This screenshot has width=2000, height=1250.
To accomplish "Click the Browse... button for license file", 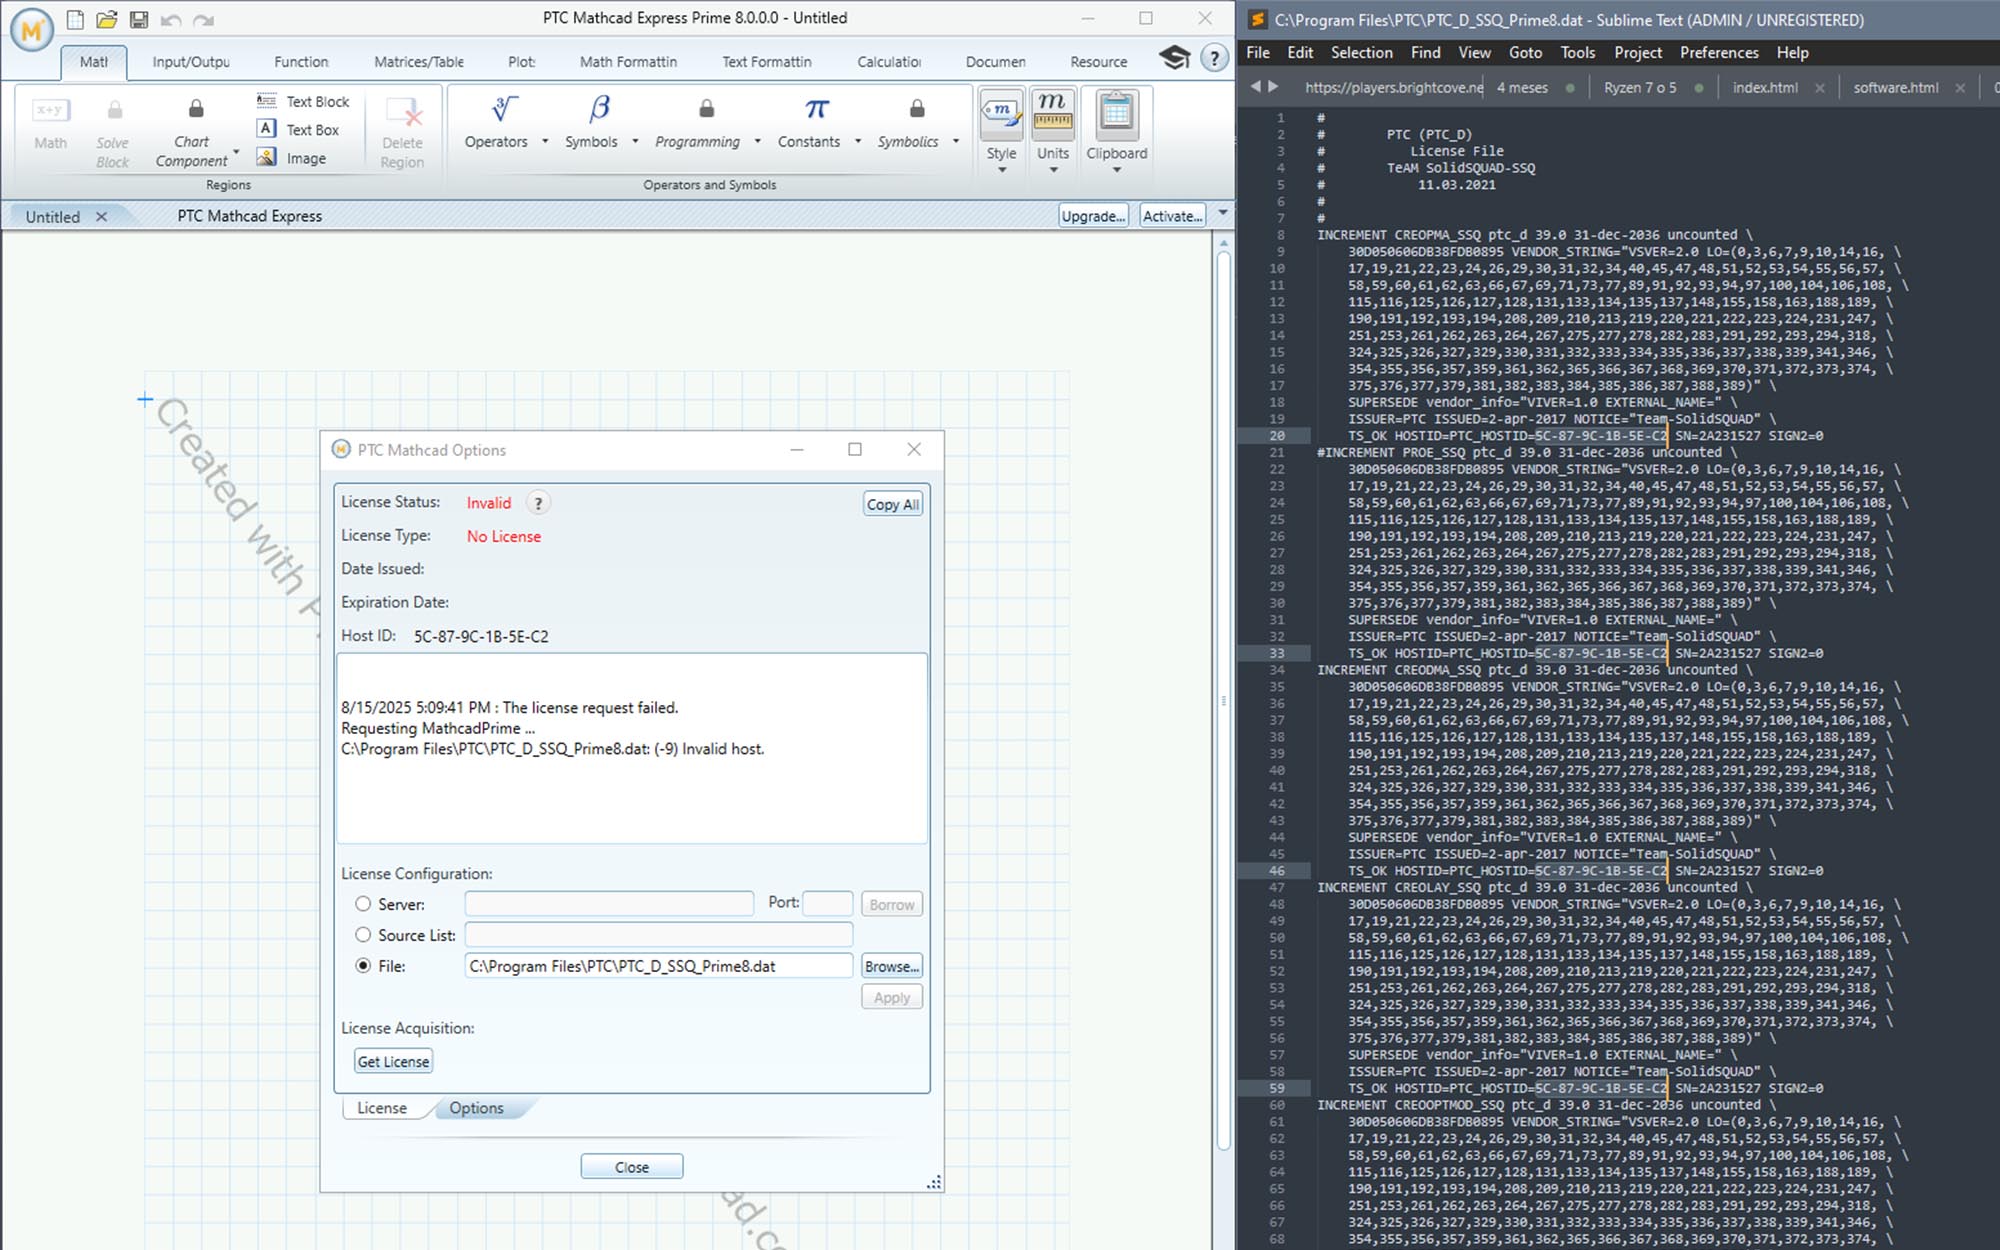I will point(891,966).
